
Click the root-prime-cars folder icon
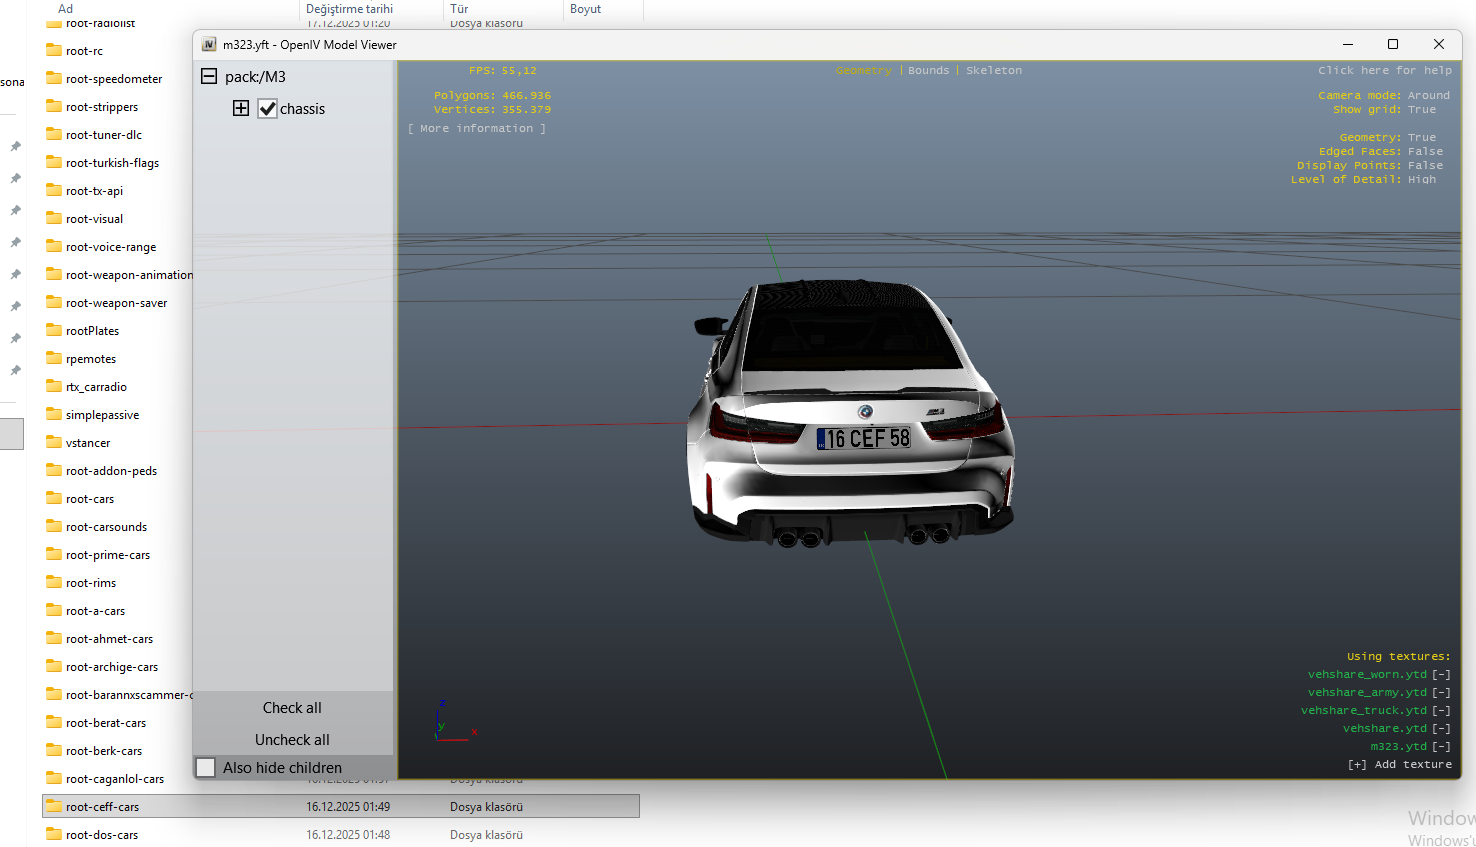pyautogui.click(x=54, y=554)
